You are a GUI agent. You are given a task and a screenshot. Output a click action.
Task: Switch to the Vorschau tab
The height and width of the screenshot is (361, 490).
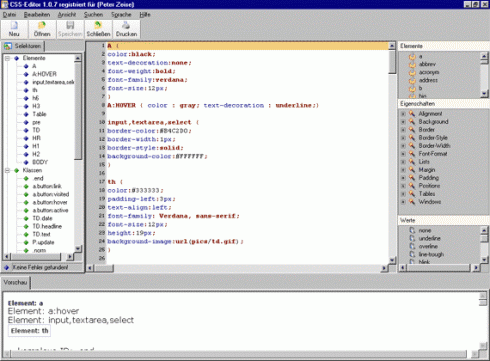[15, 282]
